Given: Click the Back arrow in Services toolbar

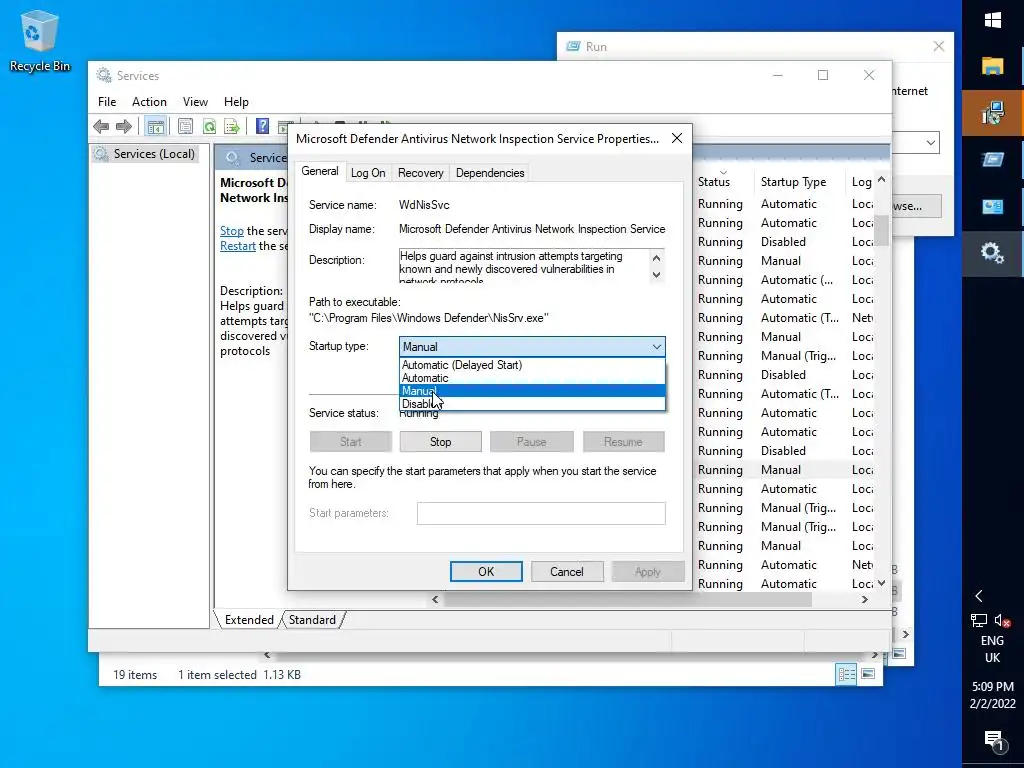Looking at the screenshot, I should click(101, 126).
